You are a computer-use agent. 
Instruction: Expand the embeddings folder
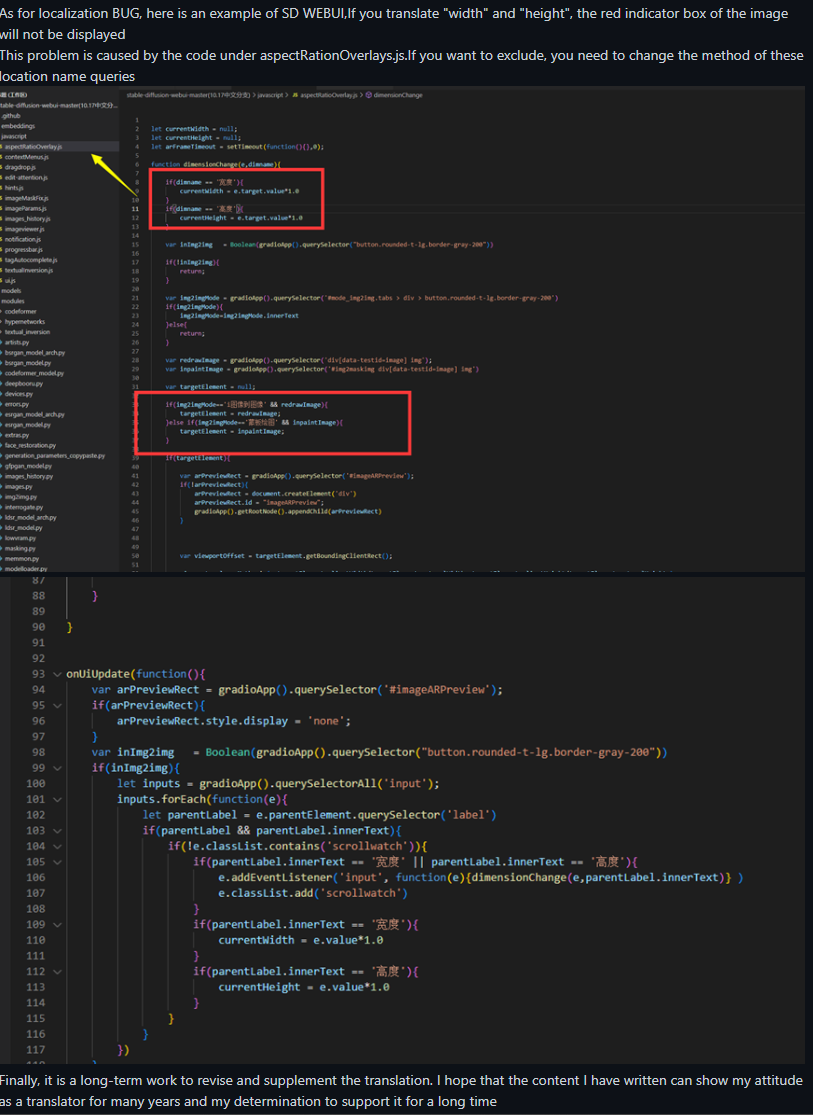(18, 126)
